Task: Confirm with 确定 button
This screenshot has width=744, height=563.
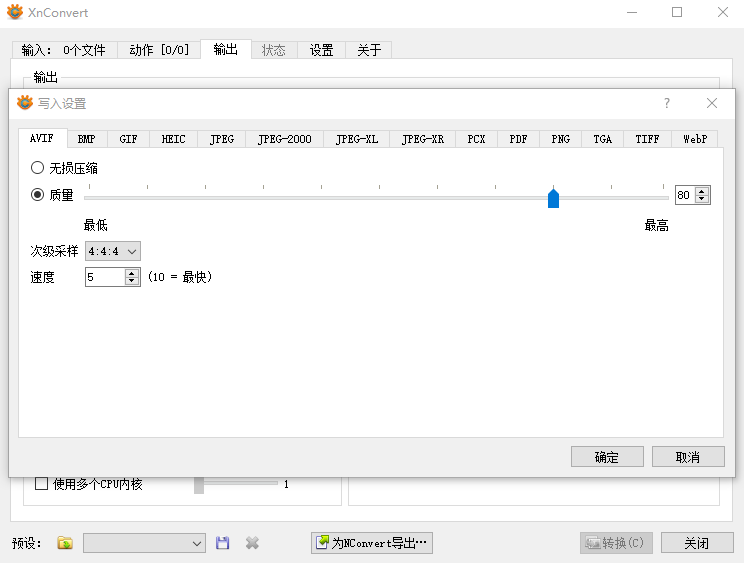Action: point(607,457)
